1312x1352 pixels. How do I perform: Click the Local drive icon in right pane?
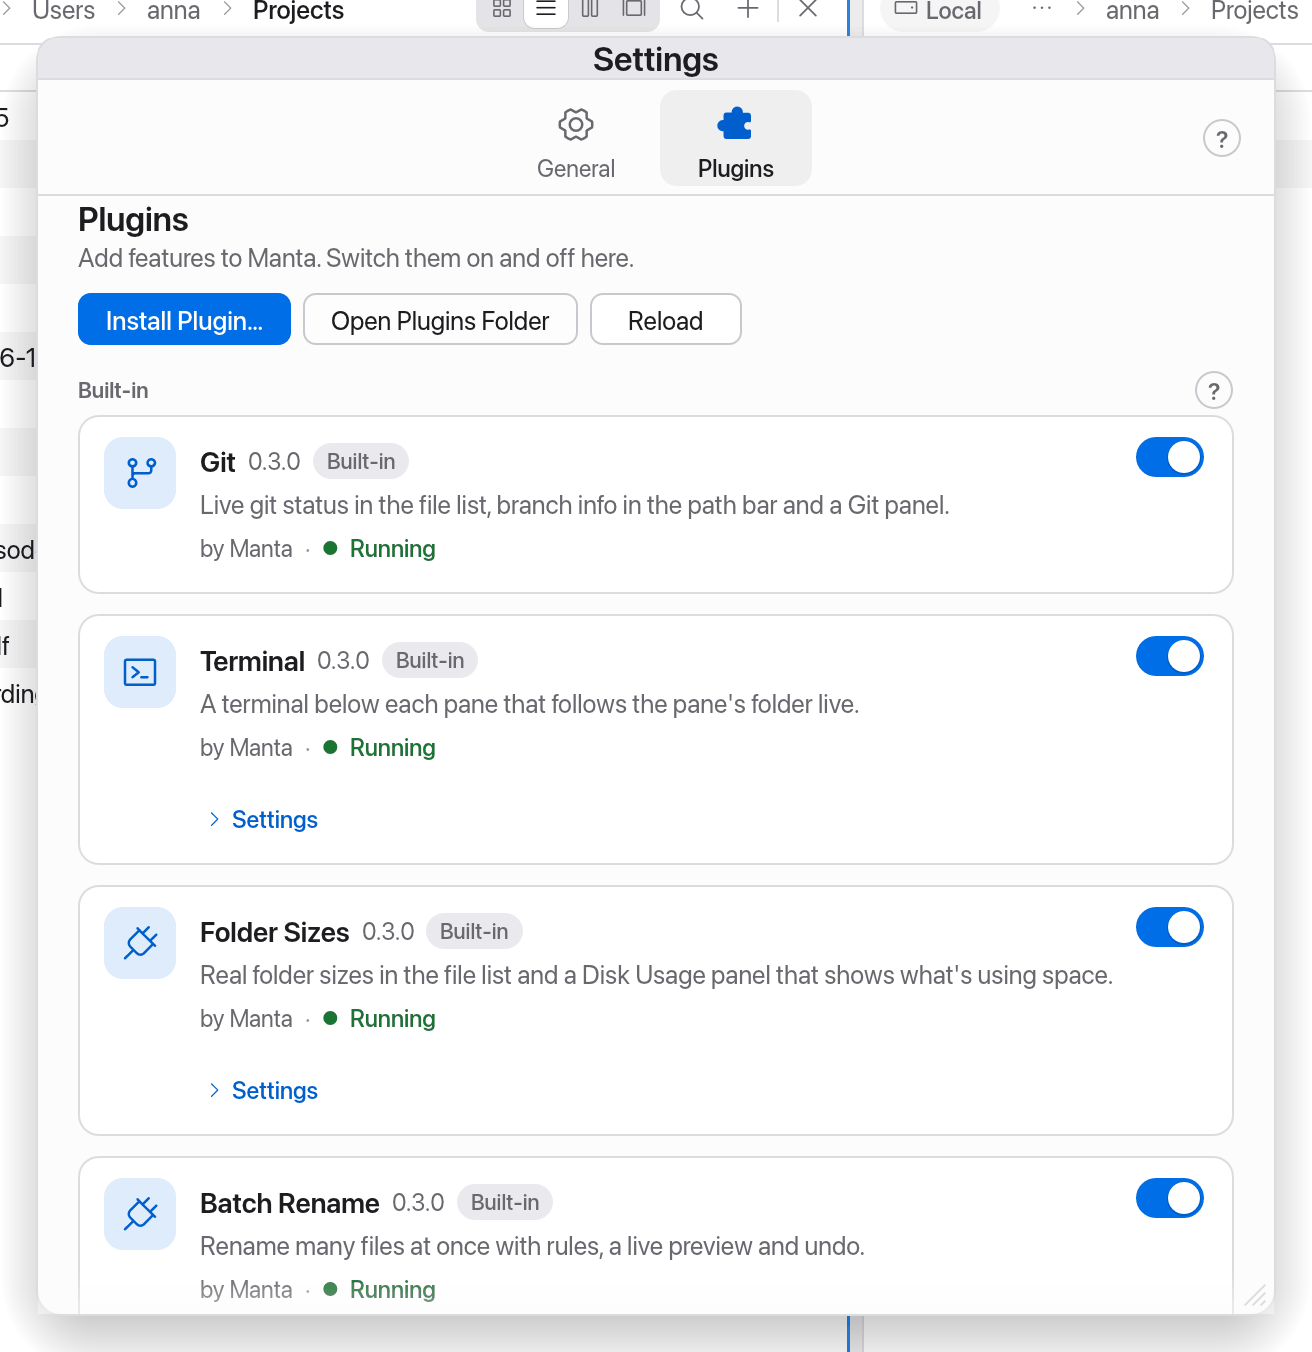906,9
